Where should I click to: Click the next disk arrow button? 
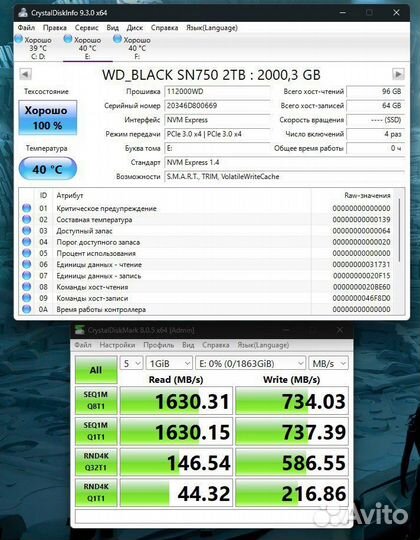[x=398, y=74]
